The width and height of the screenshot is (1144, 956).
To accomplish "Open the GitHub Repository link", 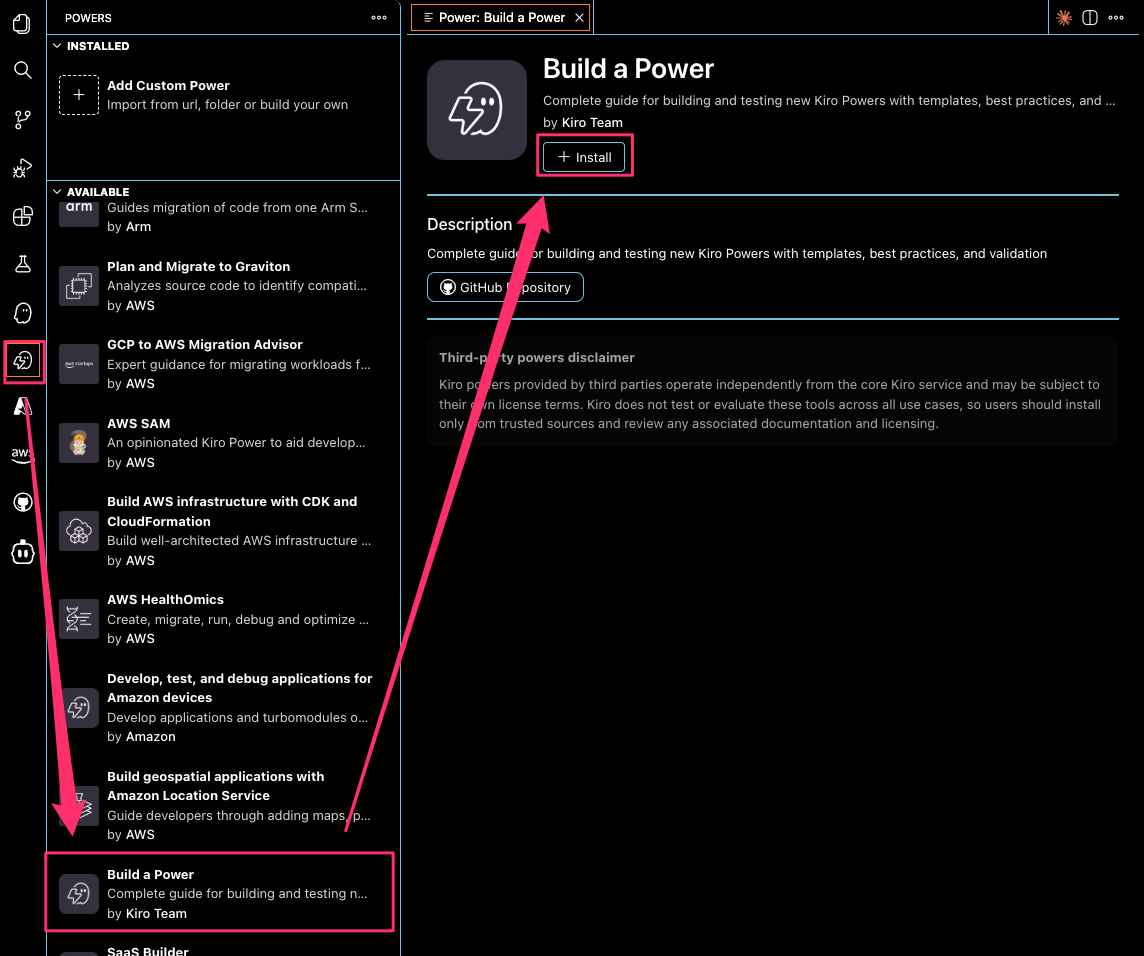I will (505, 287).
